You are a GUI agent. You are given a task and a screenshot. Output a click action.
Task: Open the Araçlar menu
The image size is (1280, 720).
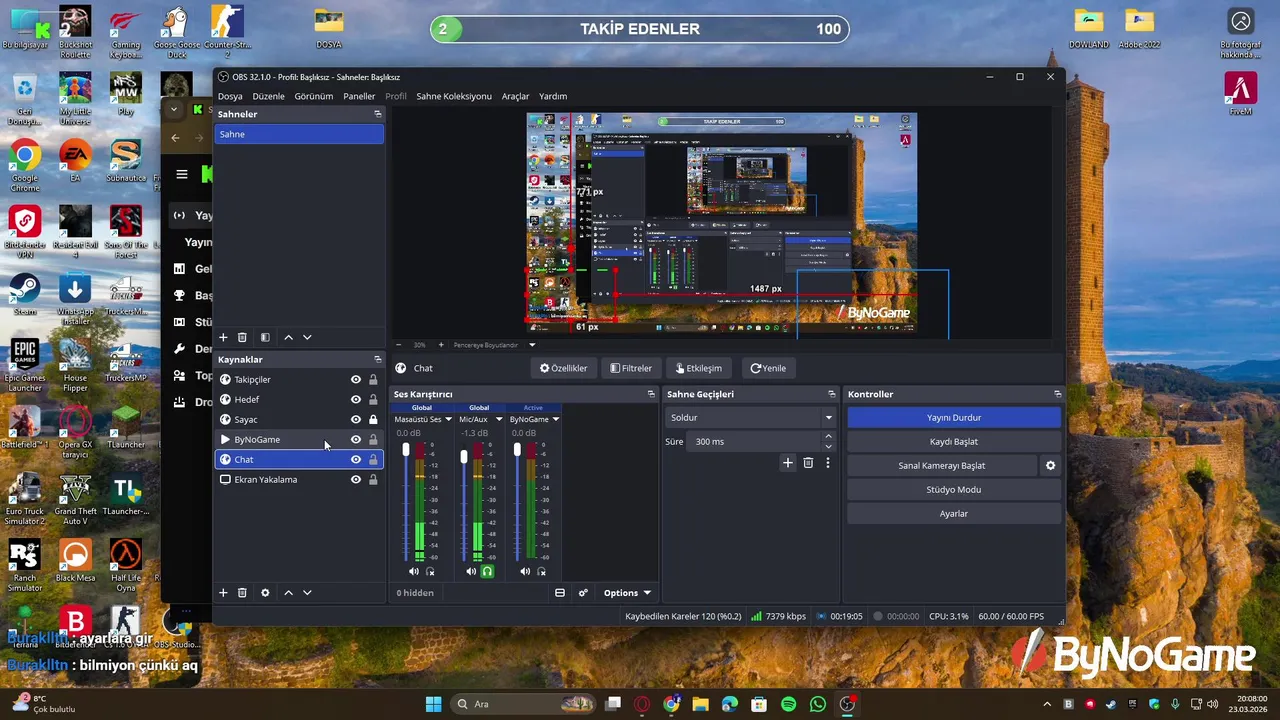[x=515, y=97]
